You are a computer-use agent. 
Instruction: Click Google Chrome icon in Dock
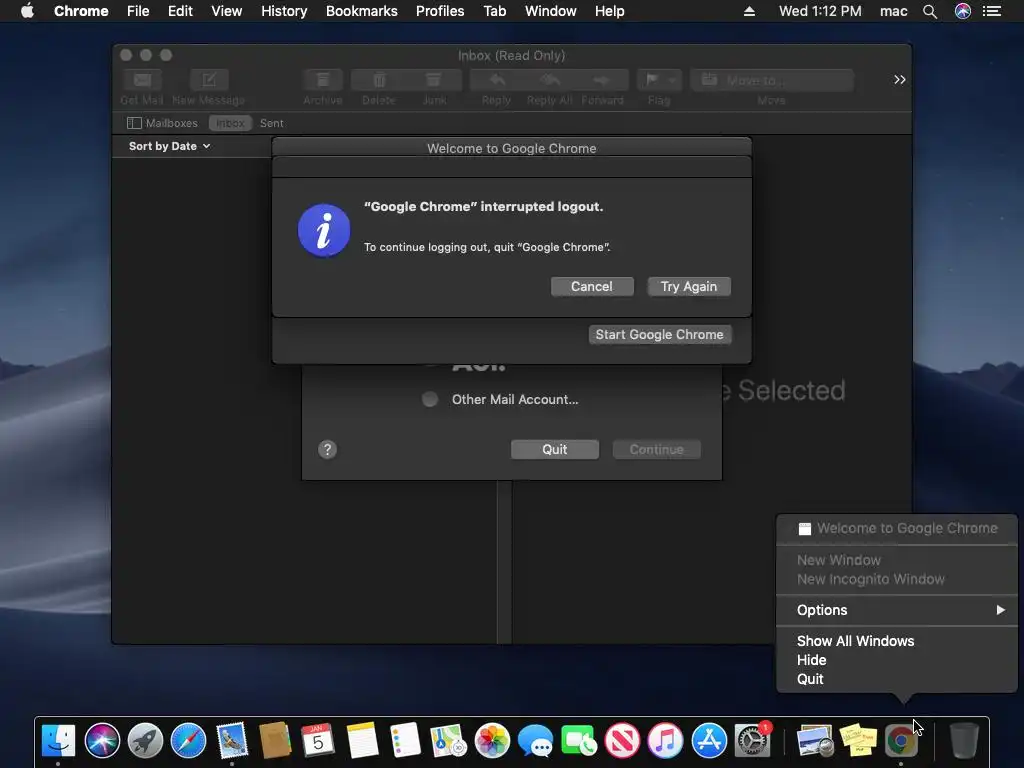[x=901, y=741]
